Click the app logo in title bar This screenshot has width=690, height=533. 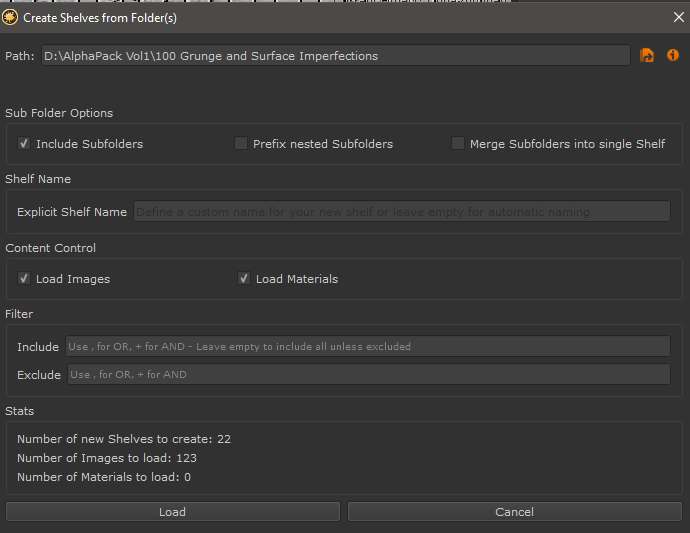pos(11,17)
